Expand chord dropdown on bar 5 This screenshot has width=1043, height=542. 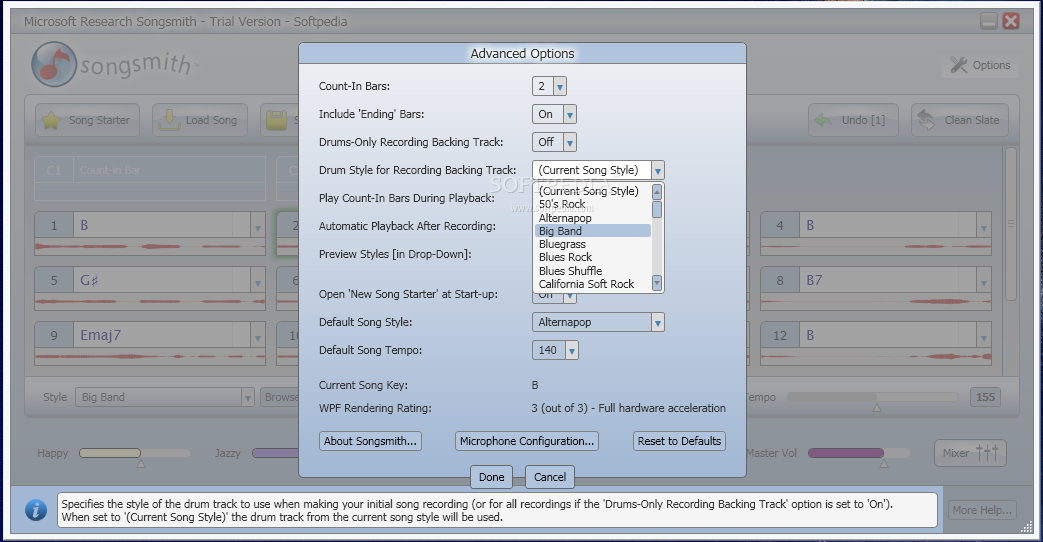pyautogui.click(x=257, y=282)
